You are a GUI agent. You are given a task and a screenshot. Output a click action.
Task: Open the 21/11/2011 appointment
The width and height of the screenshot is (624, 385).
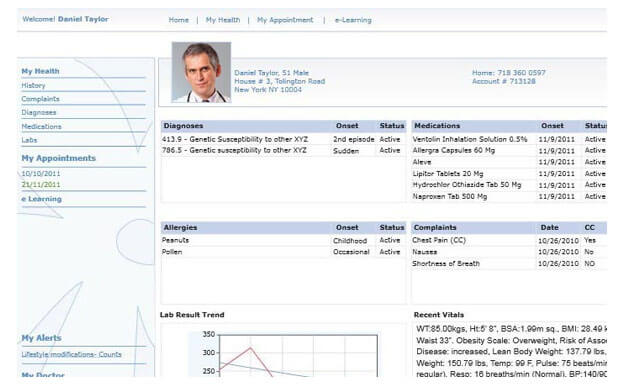click(41, 185)
